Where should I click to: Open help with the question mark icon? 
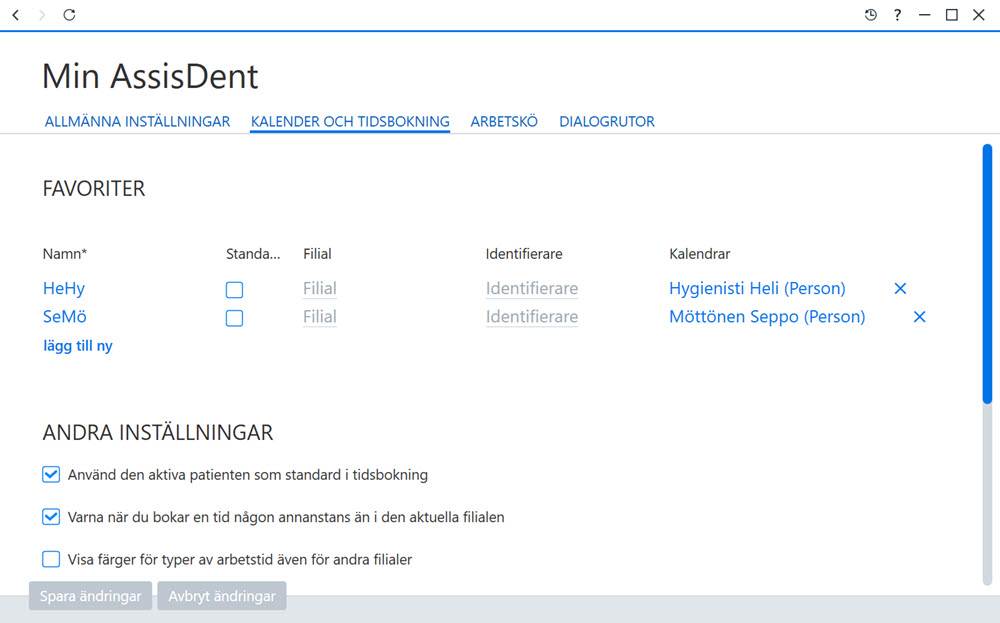[x=897, y=15]
